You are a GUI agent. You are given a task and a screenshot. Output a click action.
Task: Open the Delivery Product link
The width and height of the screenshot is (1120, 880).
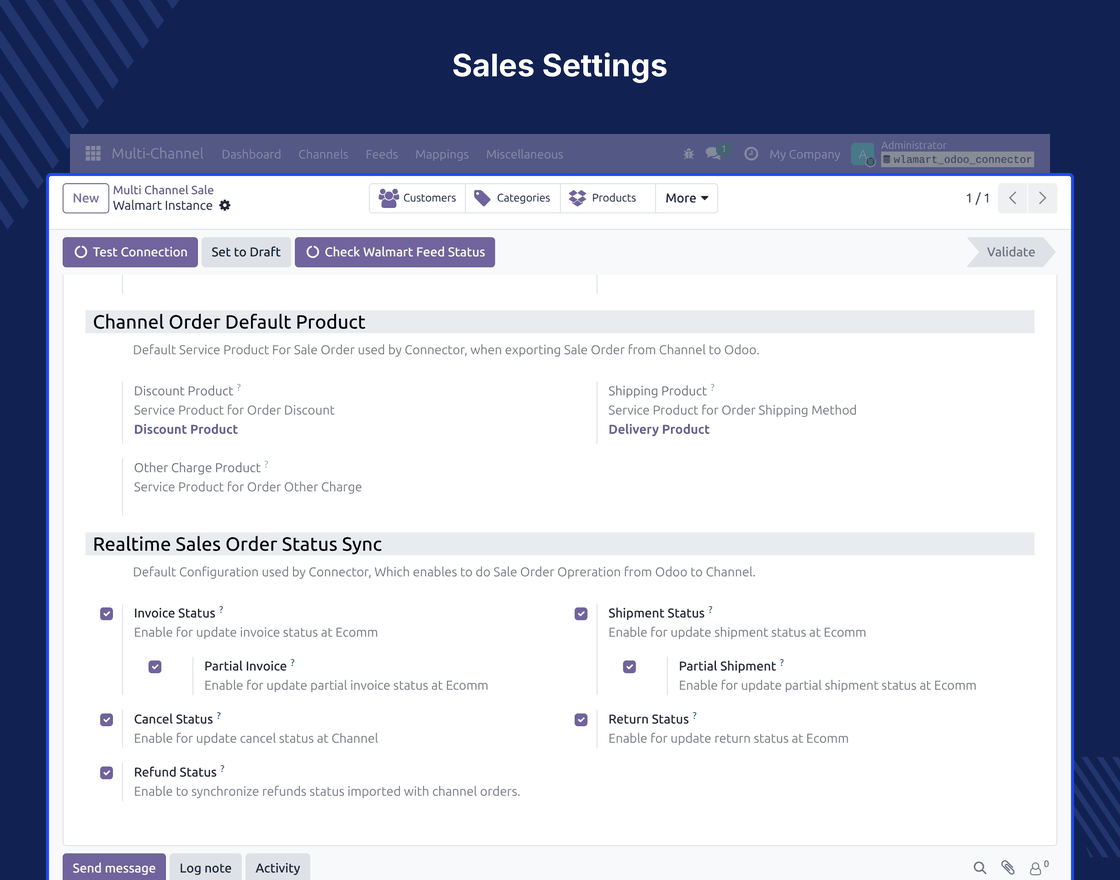tap(659, 429)
